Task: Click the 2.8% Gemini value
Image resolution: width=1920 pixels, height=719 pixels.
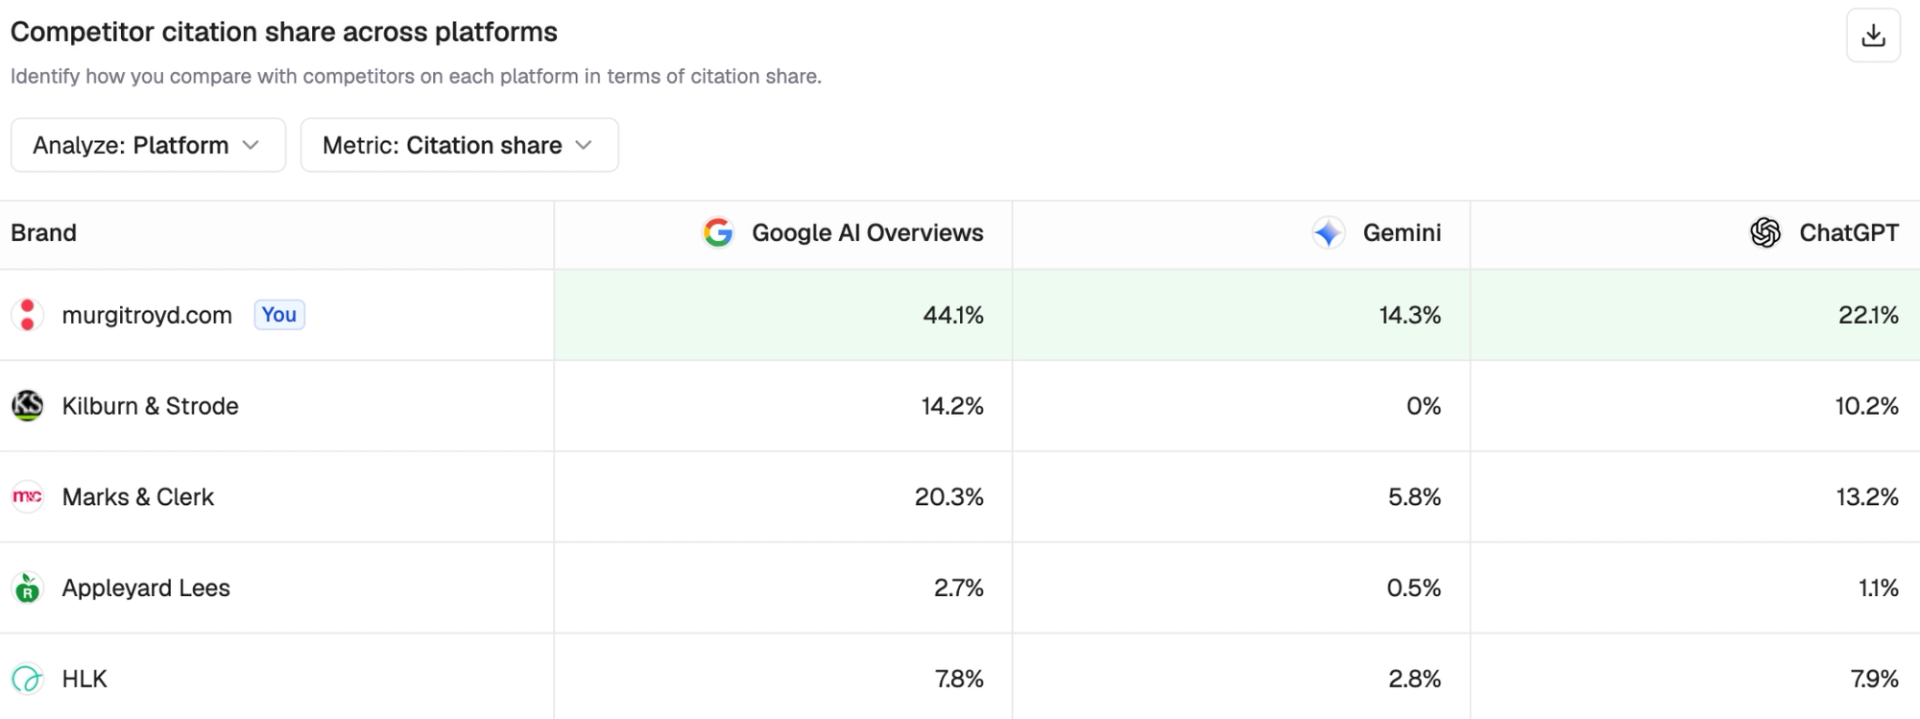Action: click(1415, 679)
